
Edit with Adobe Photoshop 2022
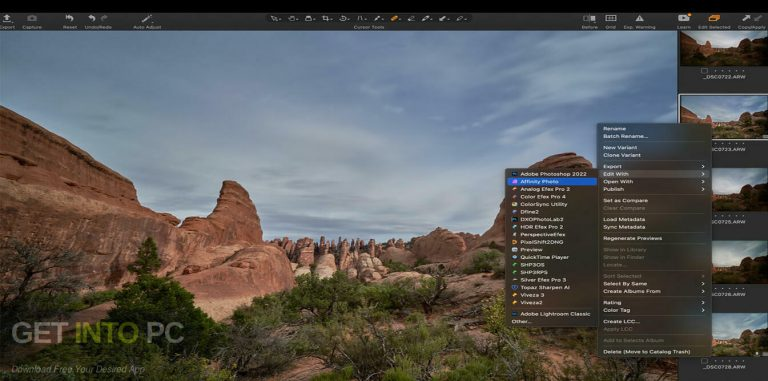(x=552, y=174)
